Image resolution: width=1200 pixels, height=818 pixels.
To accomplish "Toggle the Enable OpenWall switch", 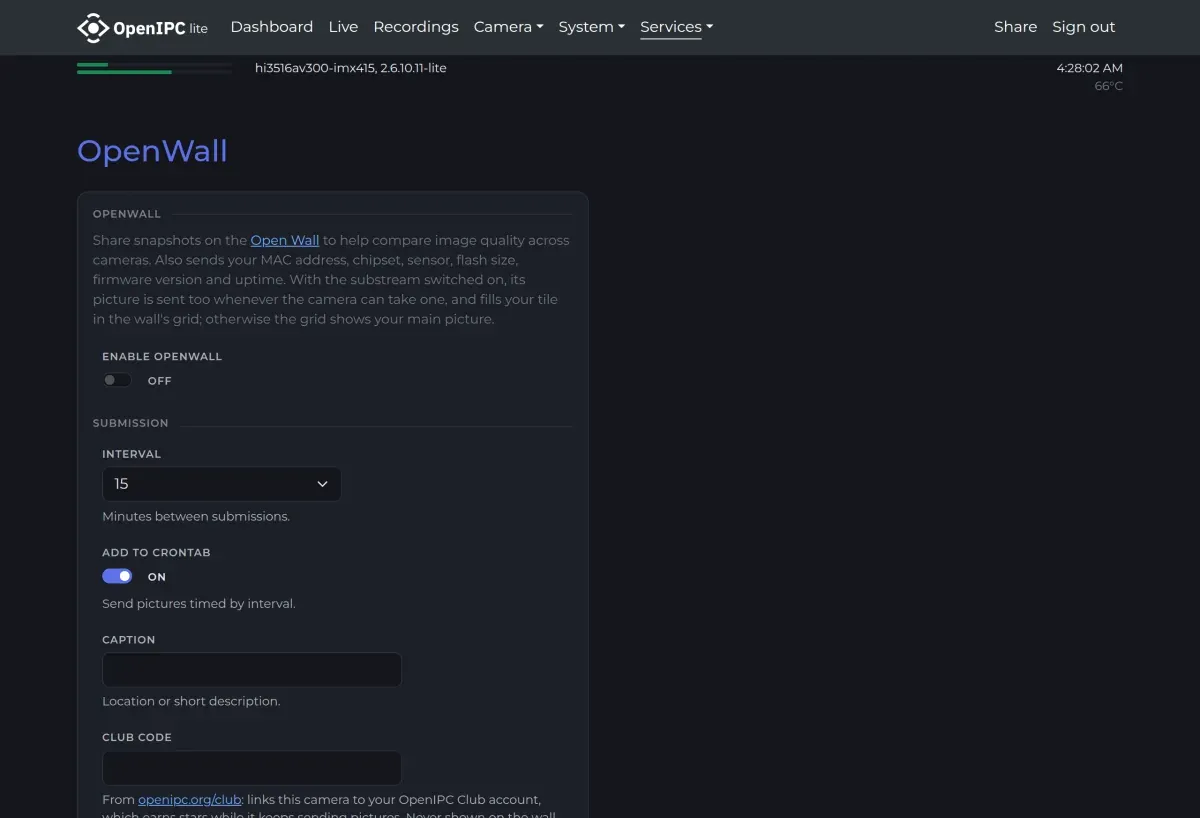I will point(117,380).
